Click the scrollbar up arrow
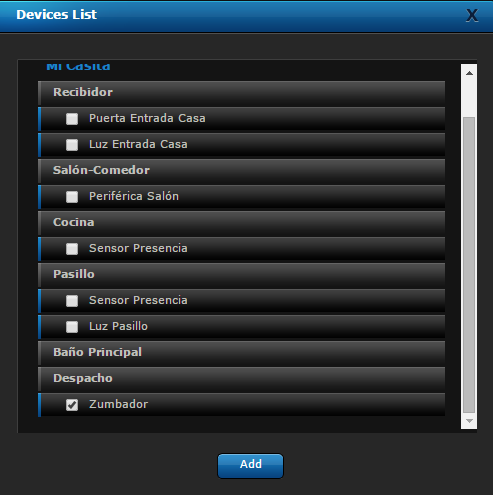Screen dimensions: 493x495 (x=469, y=73)
